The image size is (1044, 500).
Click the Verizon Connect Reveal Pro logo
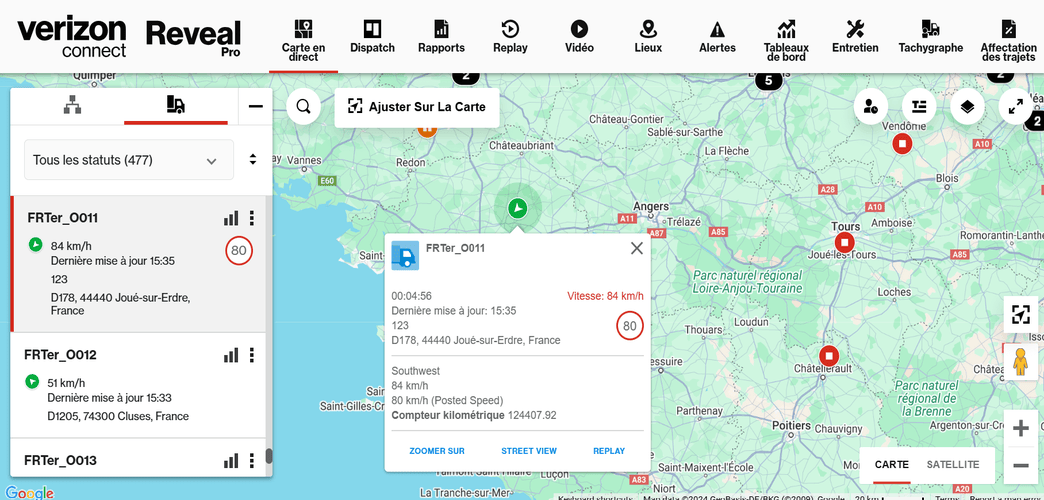(x=129, y=37)
